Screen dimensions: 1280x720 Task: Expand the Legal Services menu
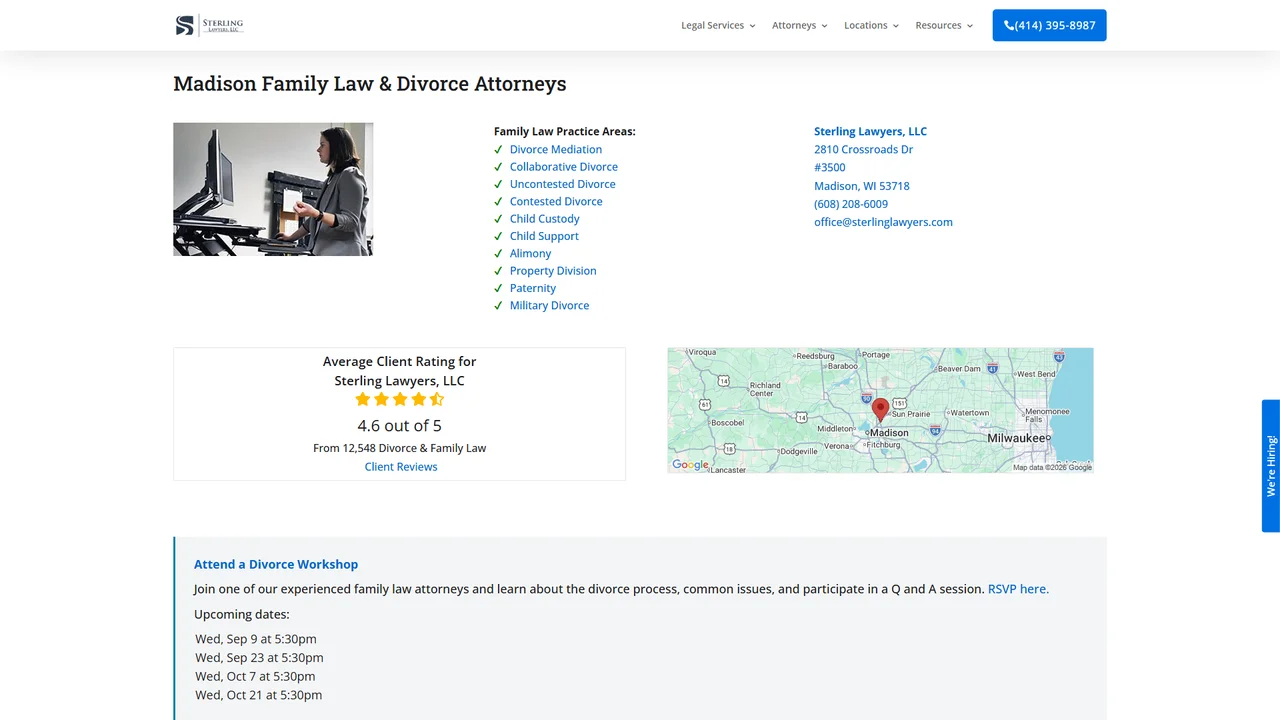coord(718,25)
